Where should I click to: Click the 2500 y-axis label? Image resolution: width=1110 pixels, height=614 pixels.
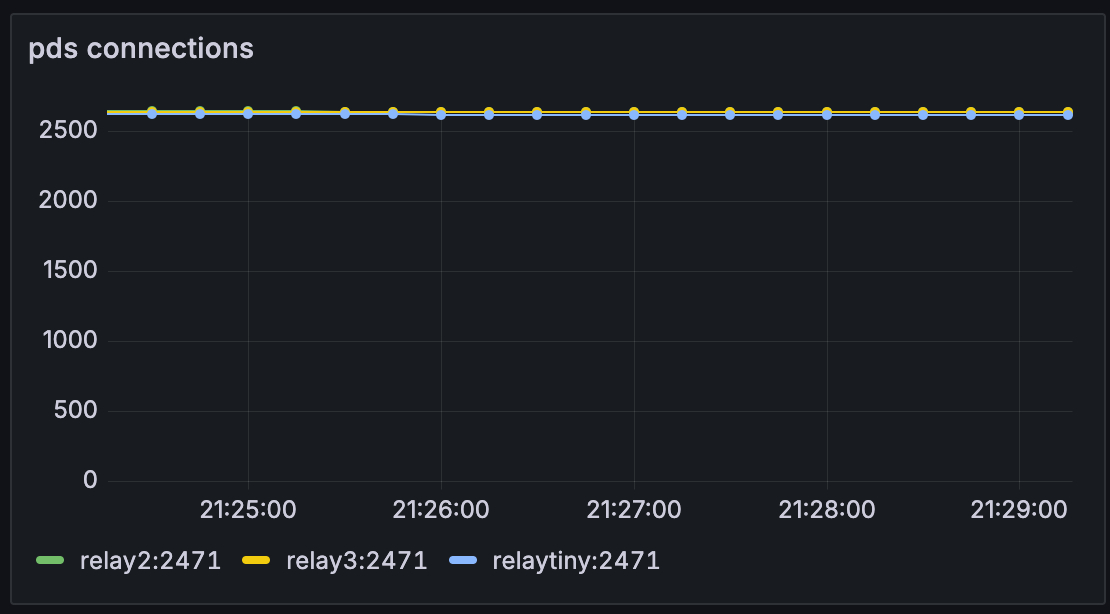pos(69,131)
